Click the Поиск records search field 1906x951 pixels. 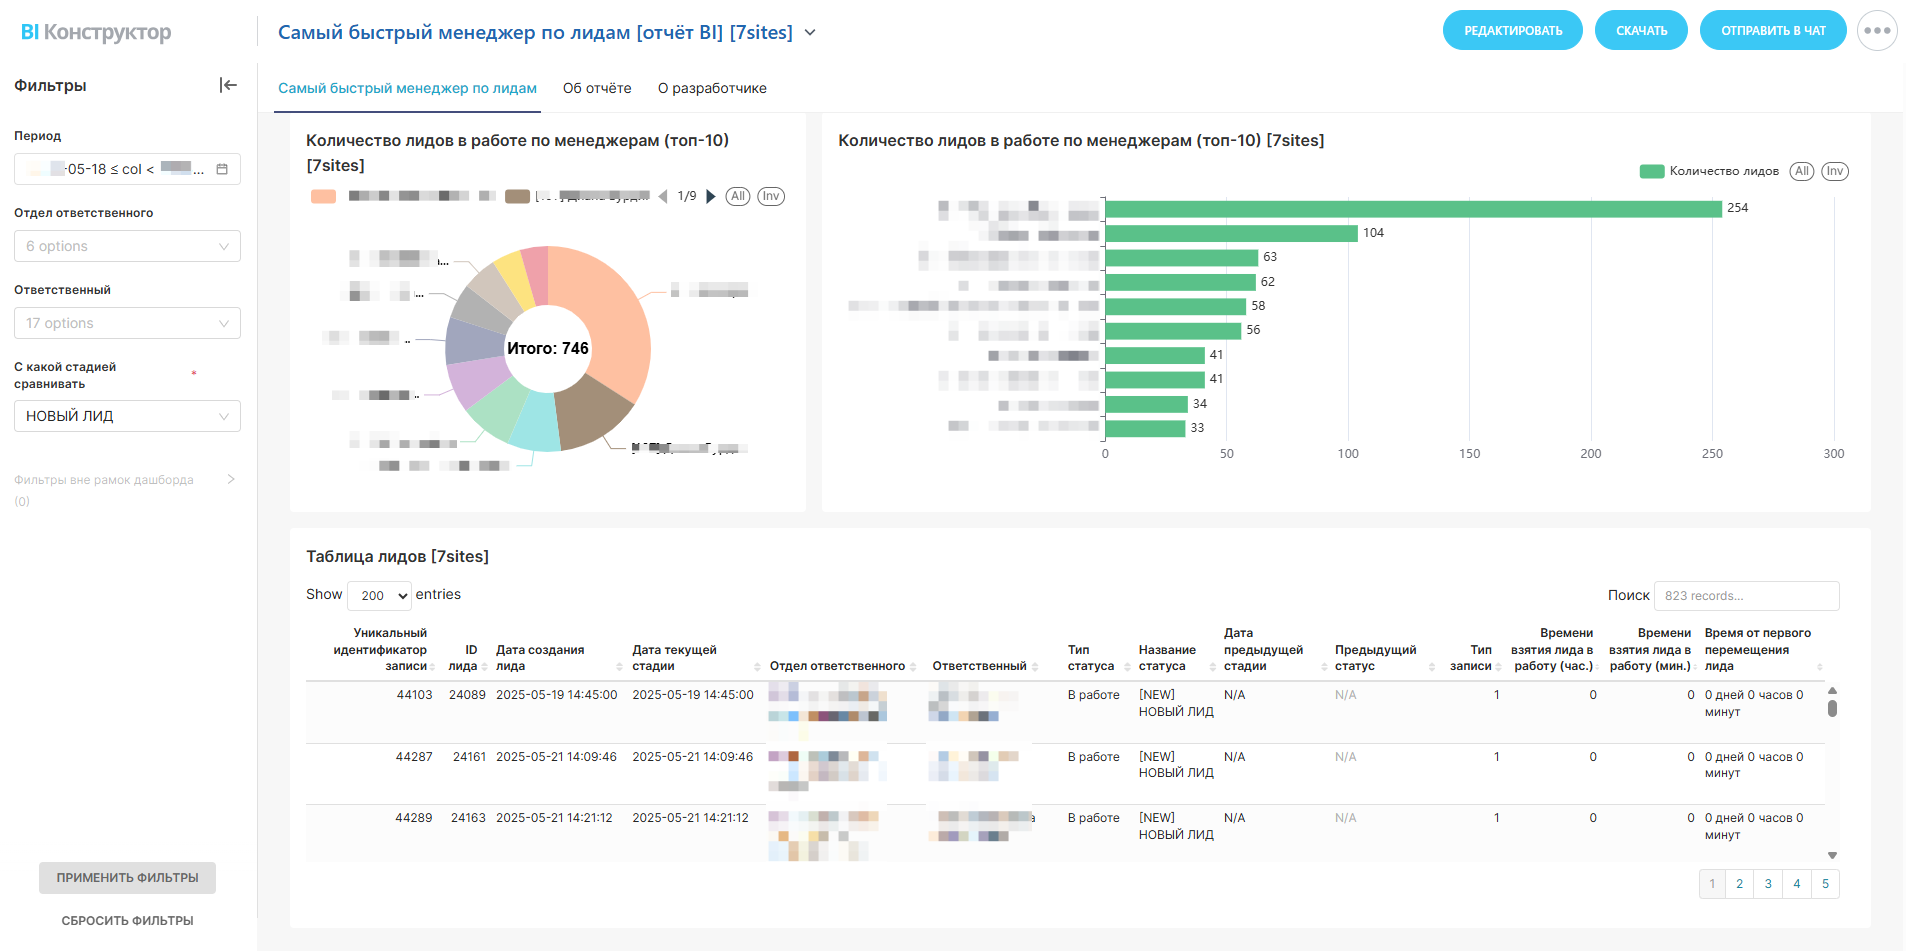[1746, 596]
